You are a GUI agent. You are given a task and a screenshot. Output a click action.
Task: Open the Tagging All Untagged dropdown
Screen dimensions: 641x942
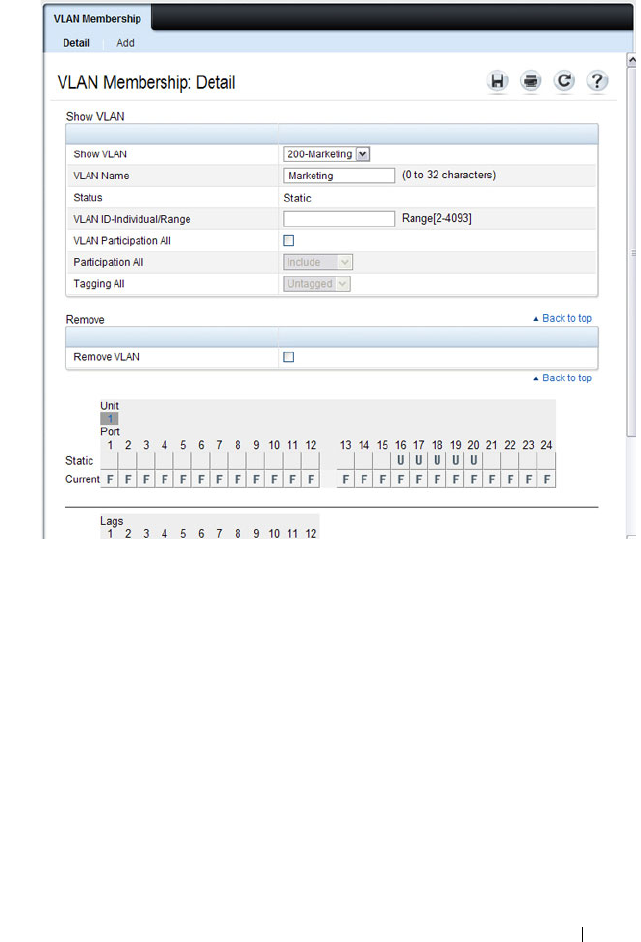[x=317, y=284]
